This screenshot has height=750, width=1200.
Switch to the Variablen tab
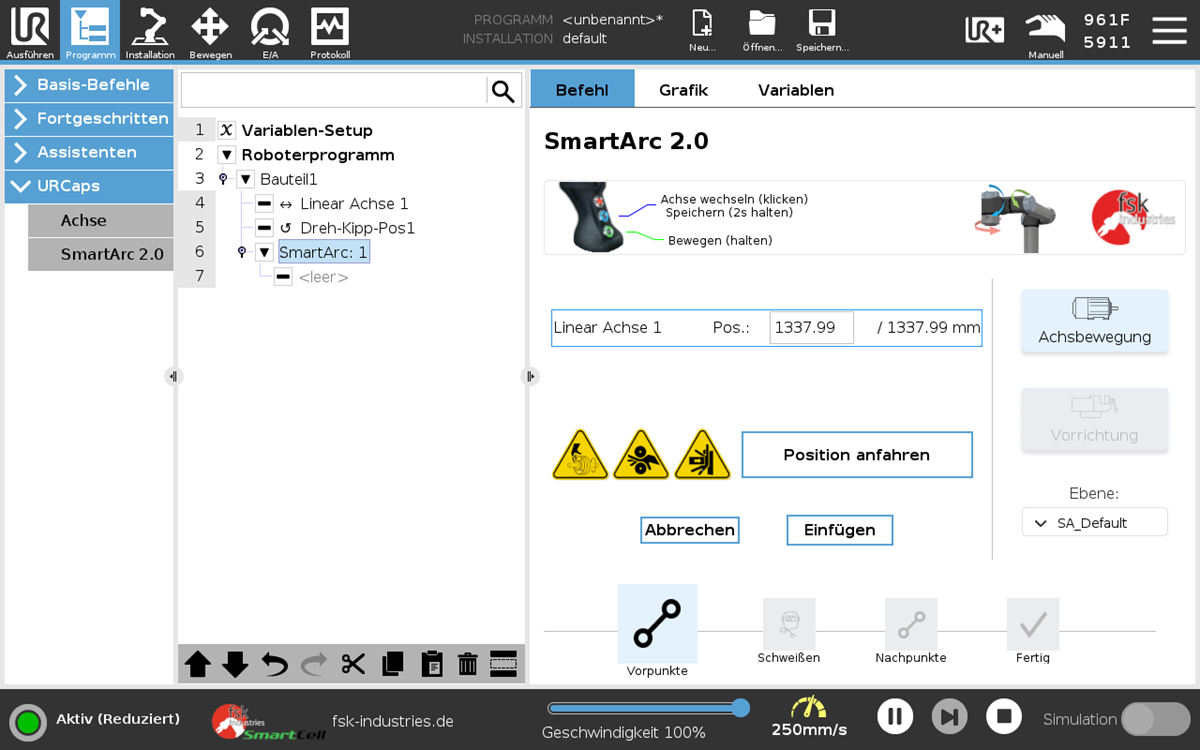[x=796, y=89]
